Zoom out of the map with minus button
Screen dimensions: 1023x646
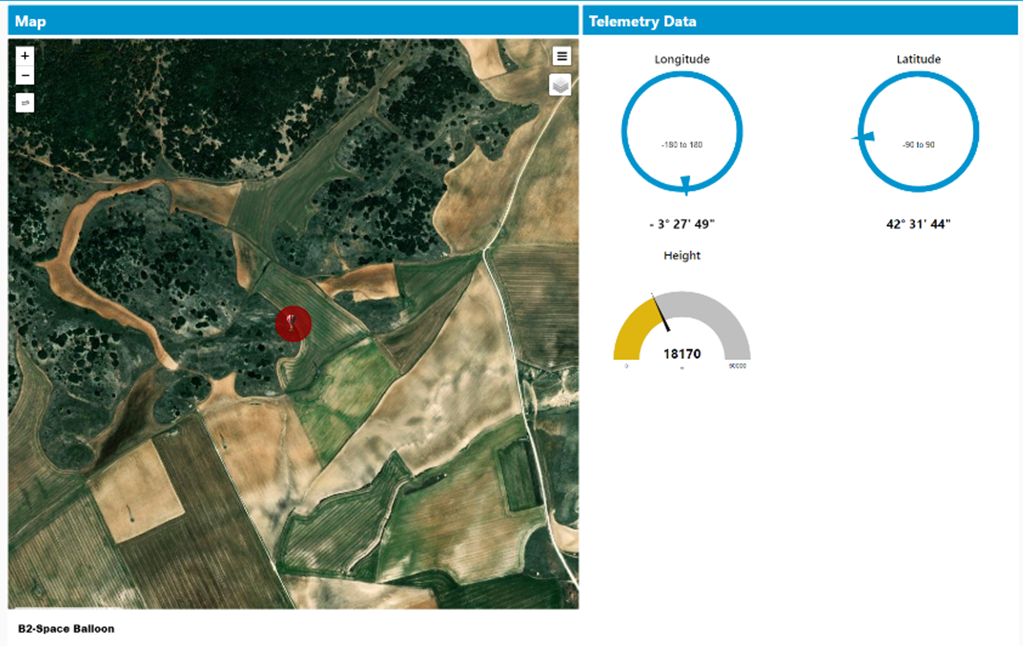[26, 76]
